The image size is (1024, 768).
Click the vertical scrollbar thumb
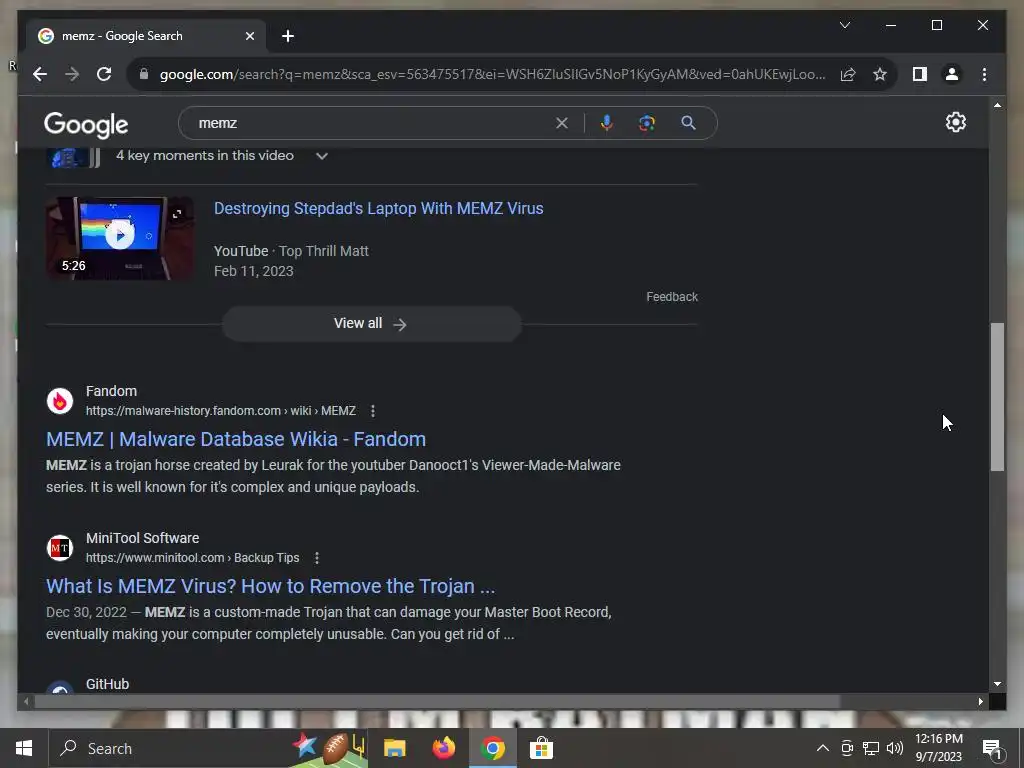pyautogui.click(x=997, y=396)
